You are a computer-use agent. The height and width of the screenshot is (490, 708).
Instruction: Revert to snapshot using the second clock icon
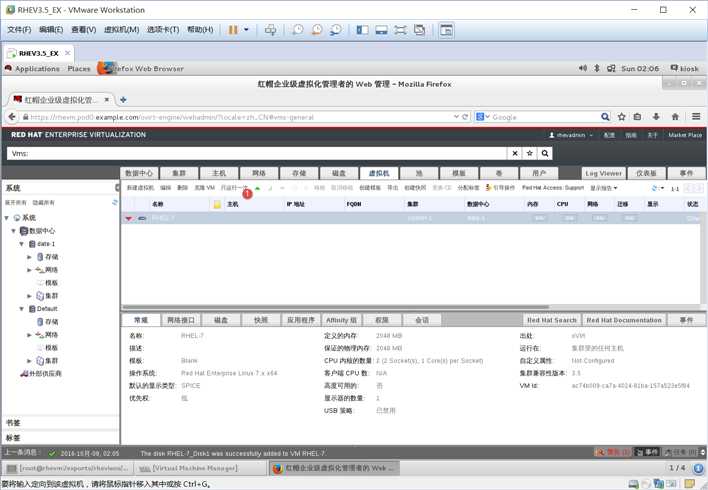317,30
